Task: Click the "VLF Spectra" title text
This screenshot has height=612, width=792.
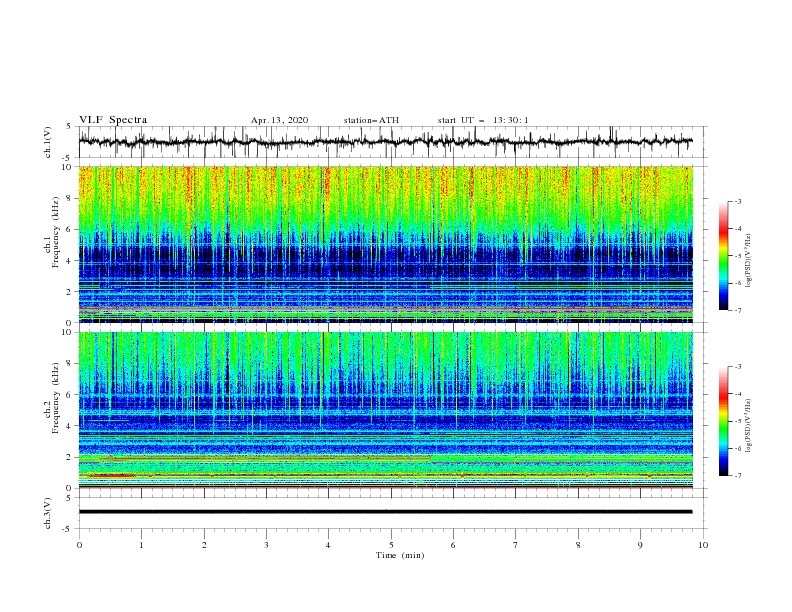Action: point(113,120)
